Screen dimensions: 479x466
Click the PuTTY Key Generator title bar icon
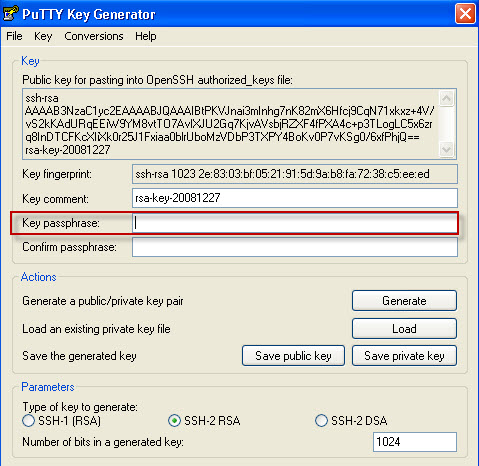pos(10,13)
